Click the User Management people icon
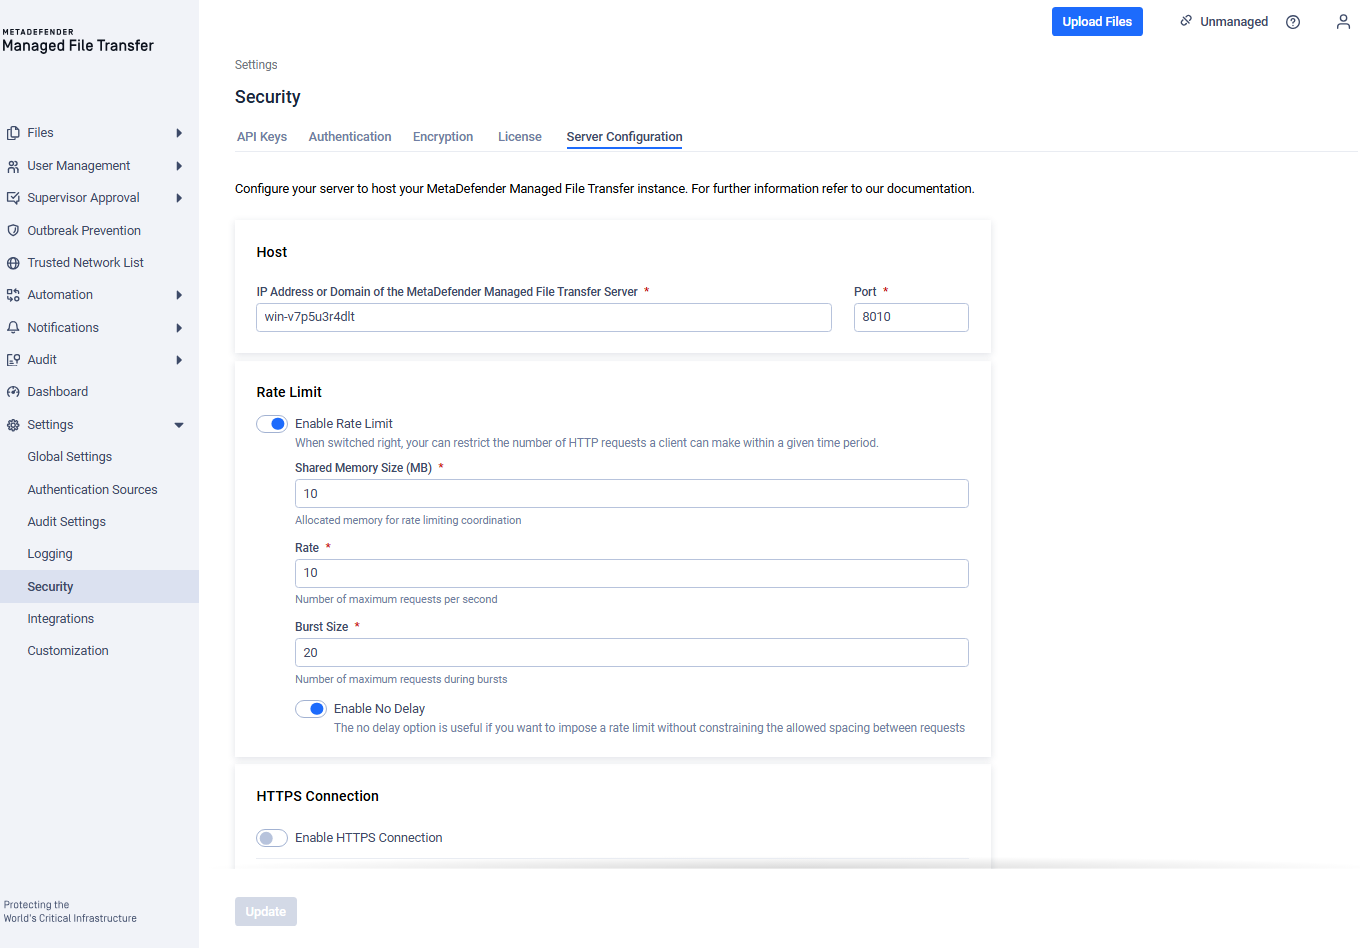Image resolution: width=1360 pixels, height=948 pixels. coord(13,166)
